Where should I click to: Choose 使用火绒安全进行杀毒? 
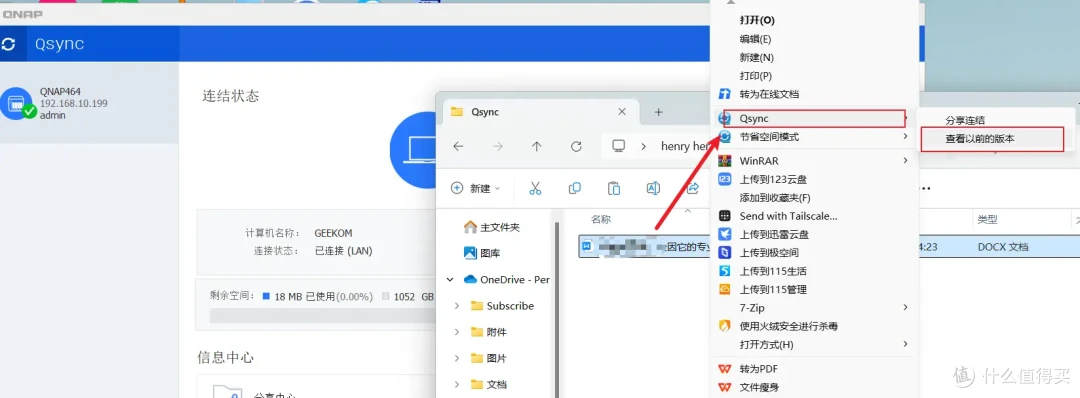coord(816,326)
